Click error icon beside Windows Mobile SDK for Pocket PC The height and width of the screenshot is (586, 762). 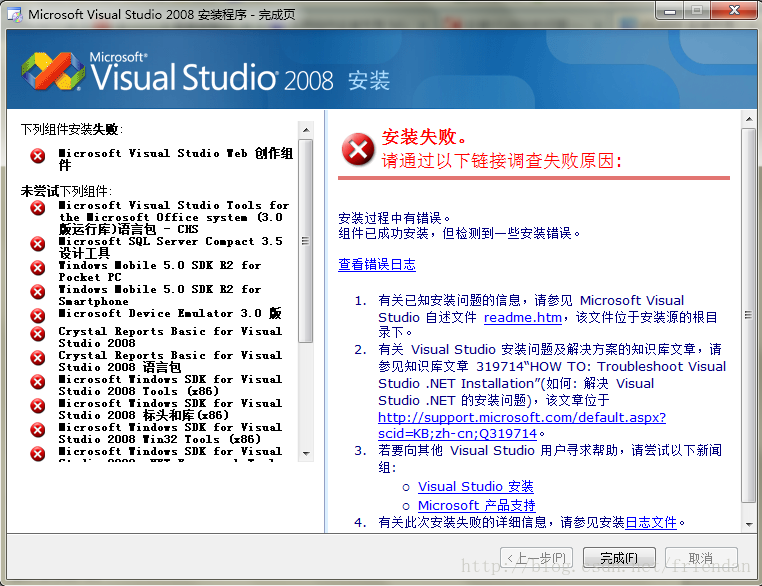point(37,268)
